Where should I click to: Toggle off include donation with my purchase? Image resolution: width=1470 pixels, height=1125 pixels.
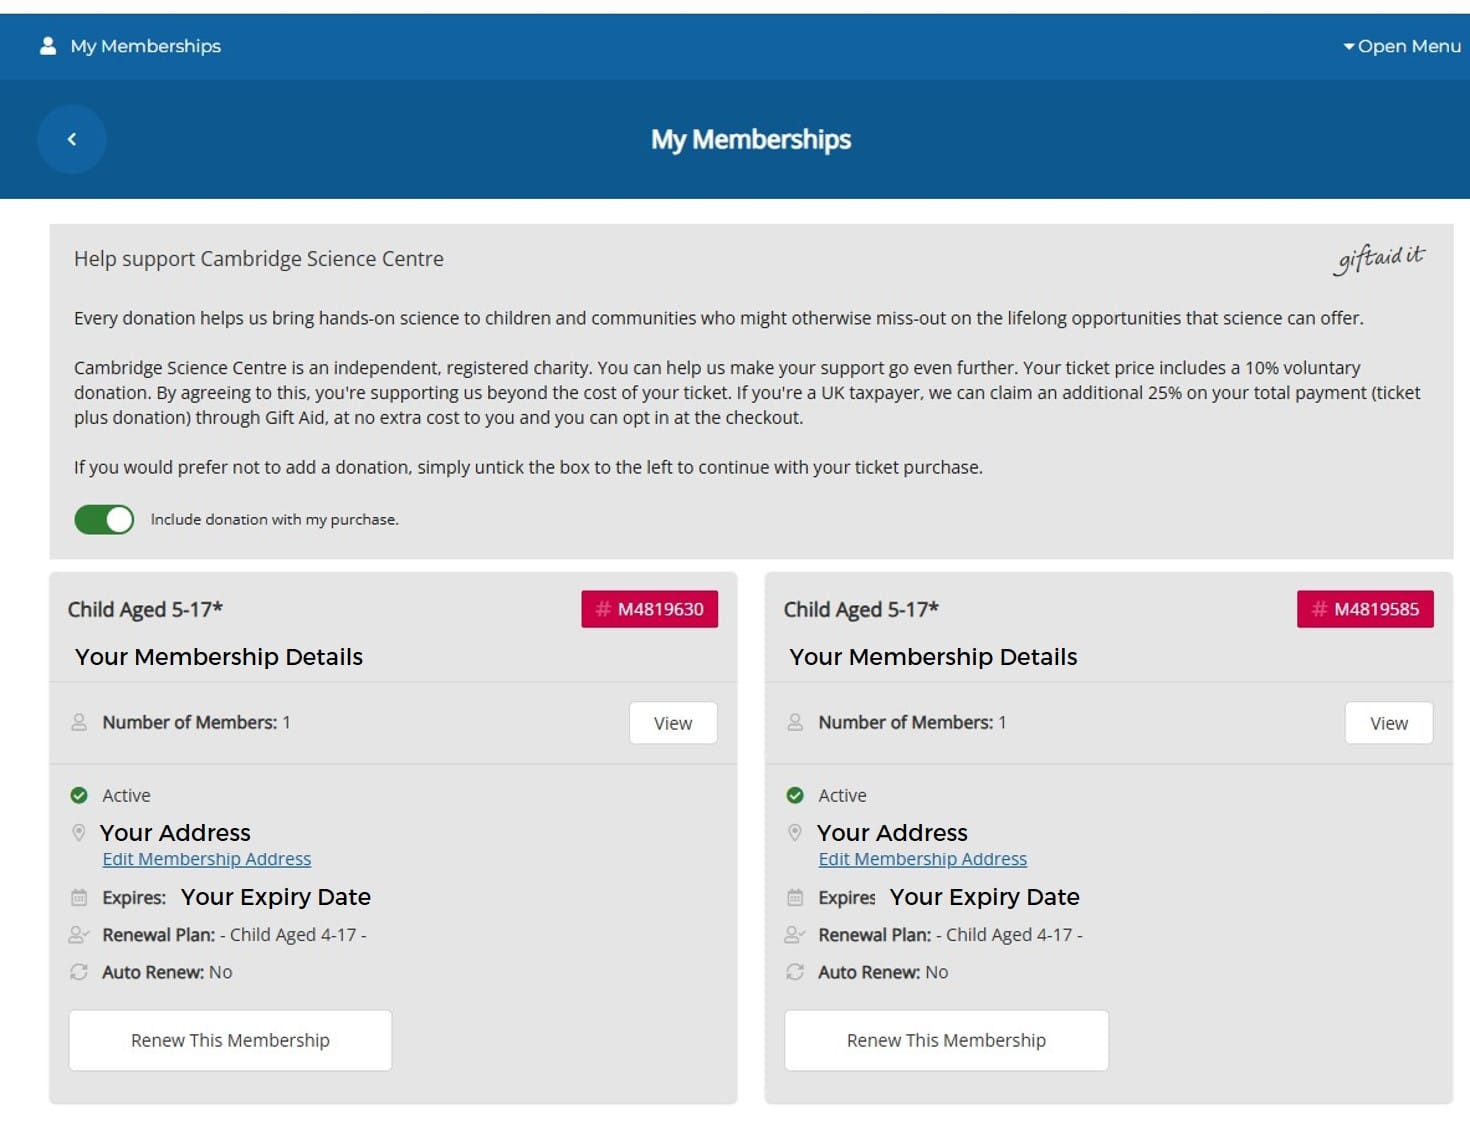[x=104, y=520]
